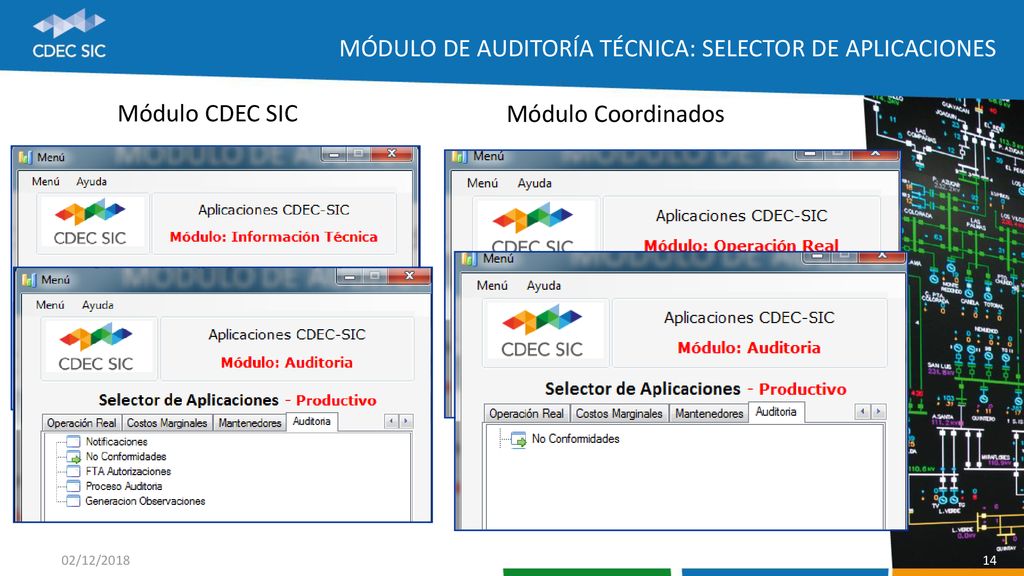1024x576 pixels.
Task: Select Mantenedores tab in Coordinados Auditoria window
Action: [709, 413]
